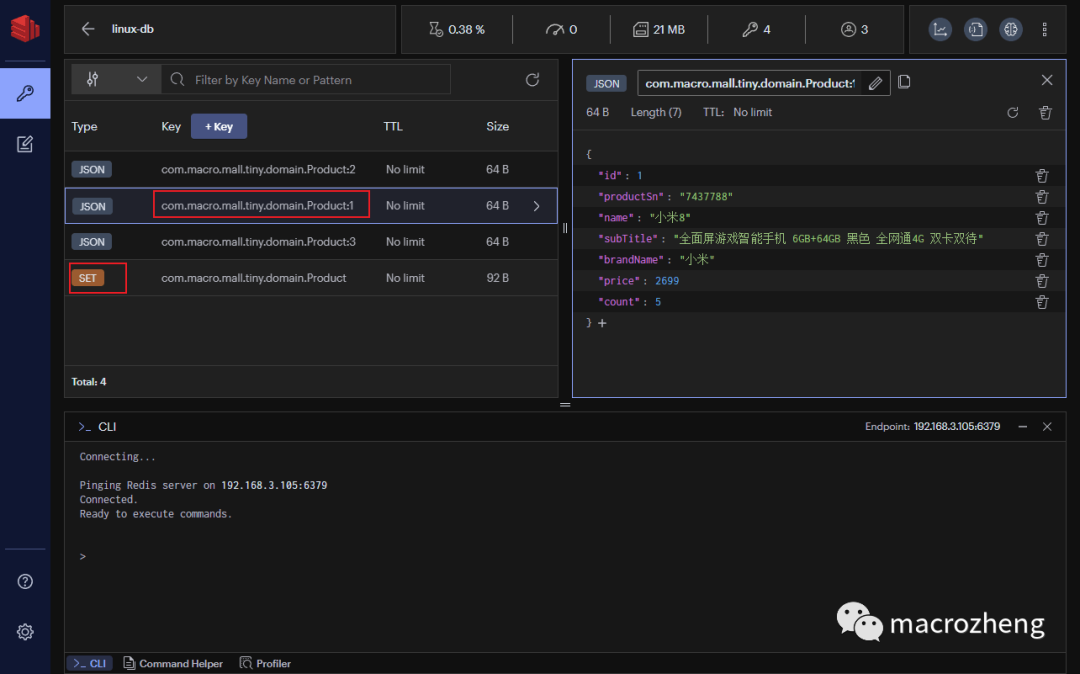The width and height of the screenshot is (1080, 674).
Task: Open the Analysis tools chart icon
Action: (939, 29)
